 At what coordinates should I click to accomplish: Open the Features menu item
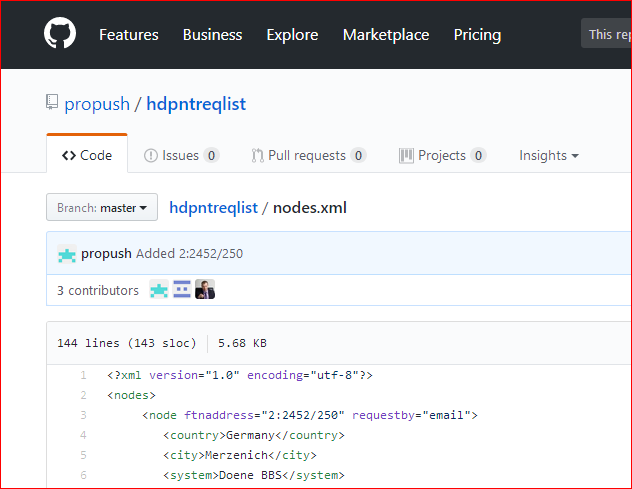coord(129,35)
